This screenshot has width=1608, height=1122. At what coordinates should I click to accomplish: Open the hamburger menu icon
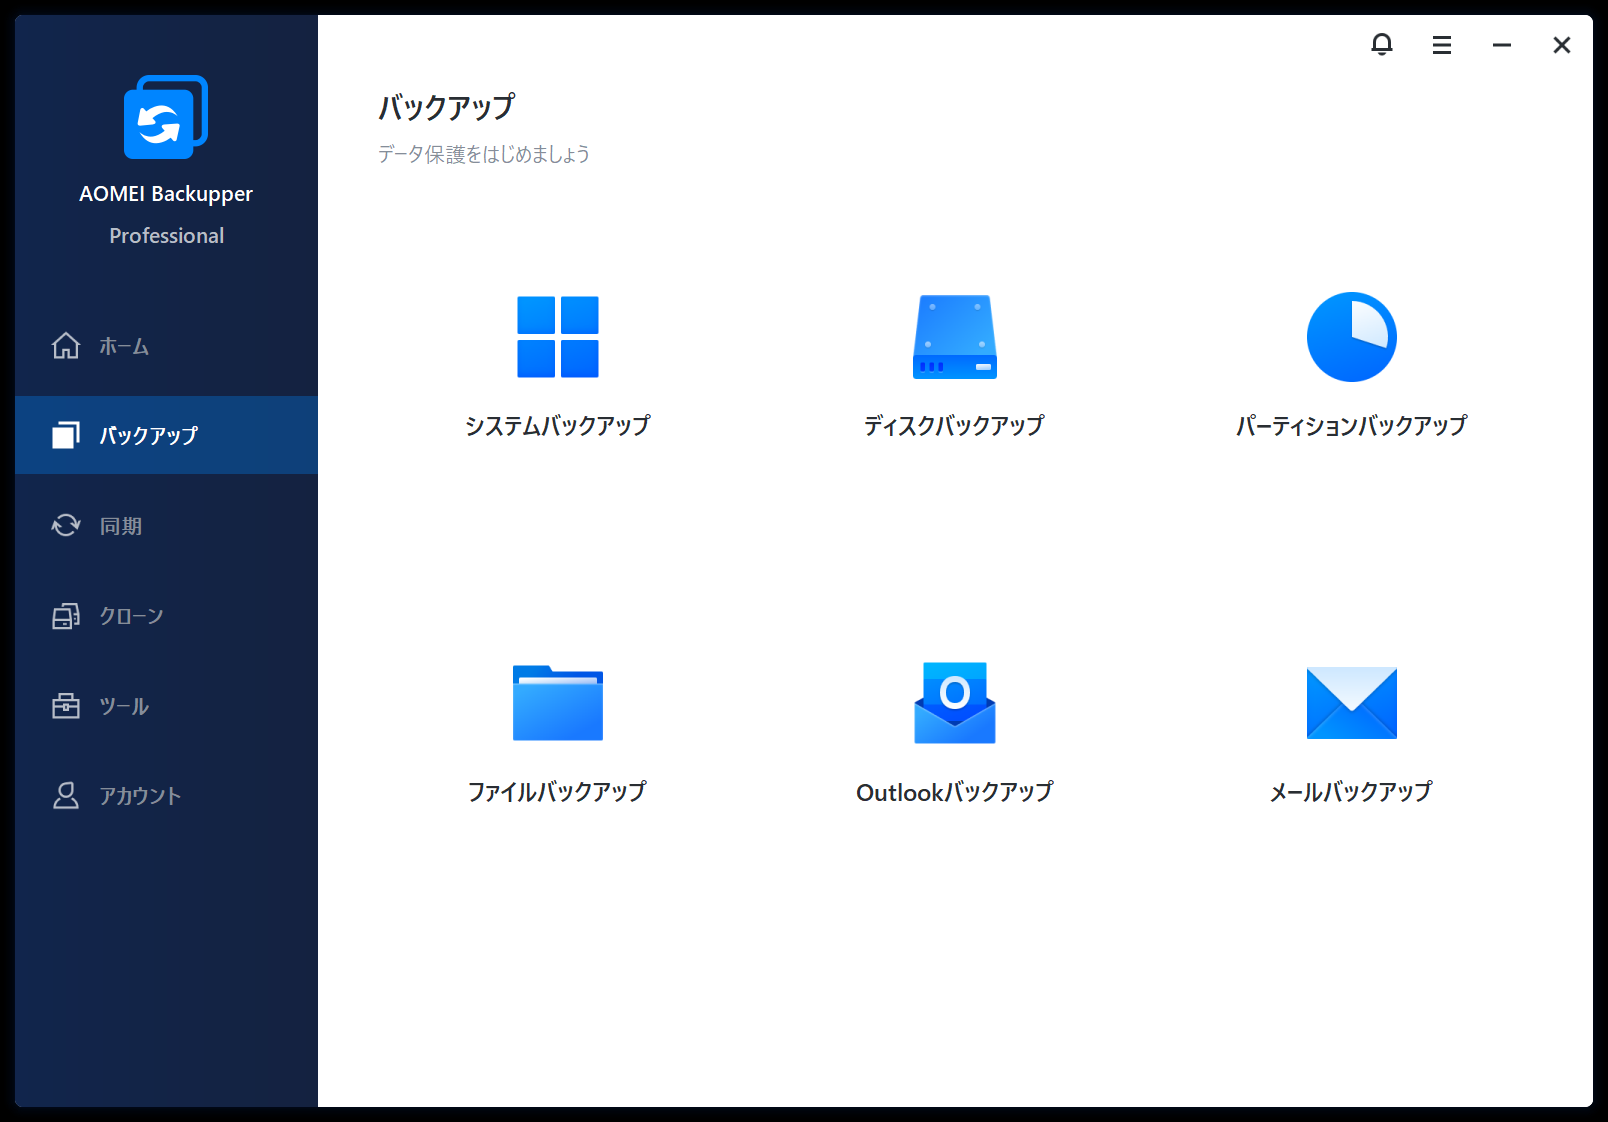click(x=1441, y=45)
